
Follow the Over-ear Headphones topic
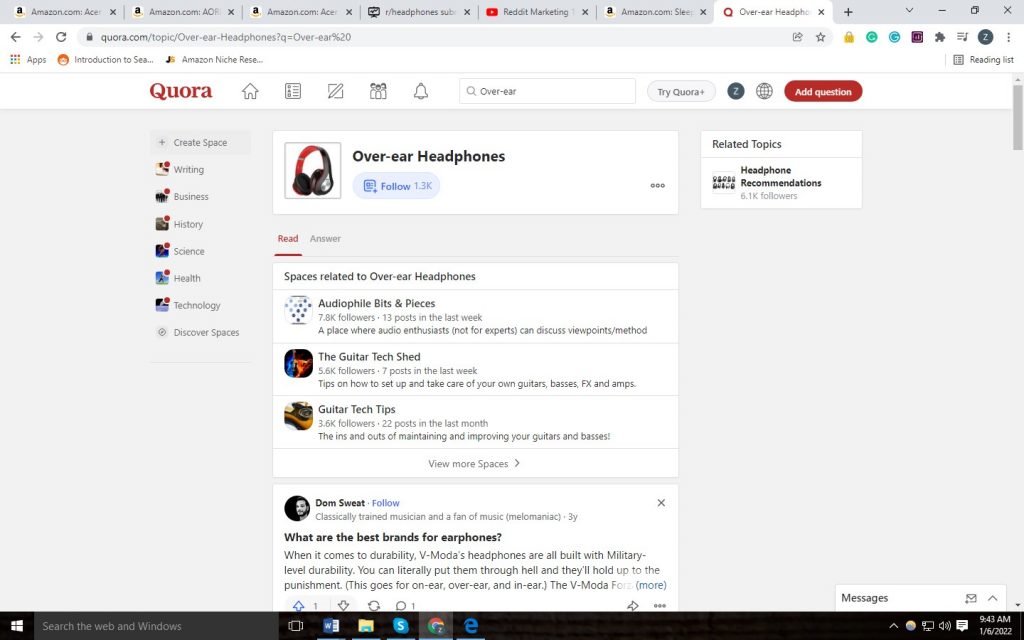coord(396,186)
